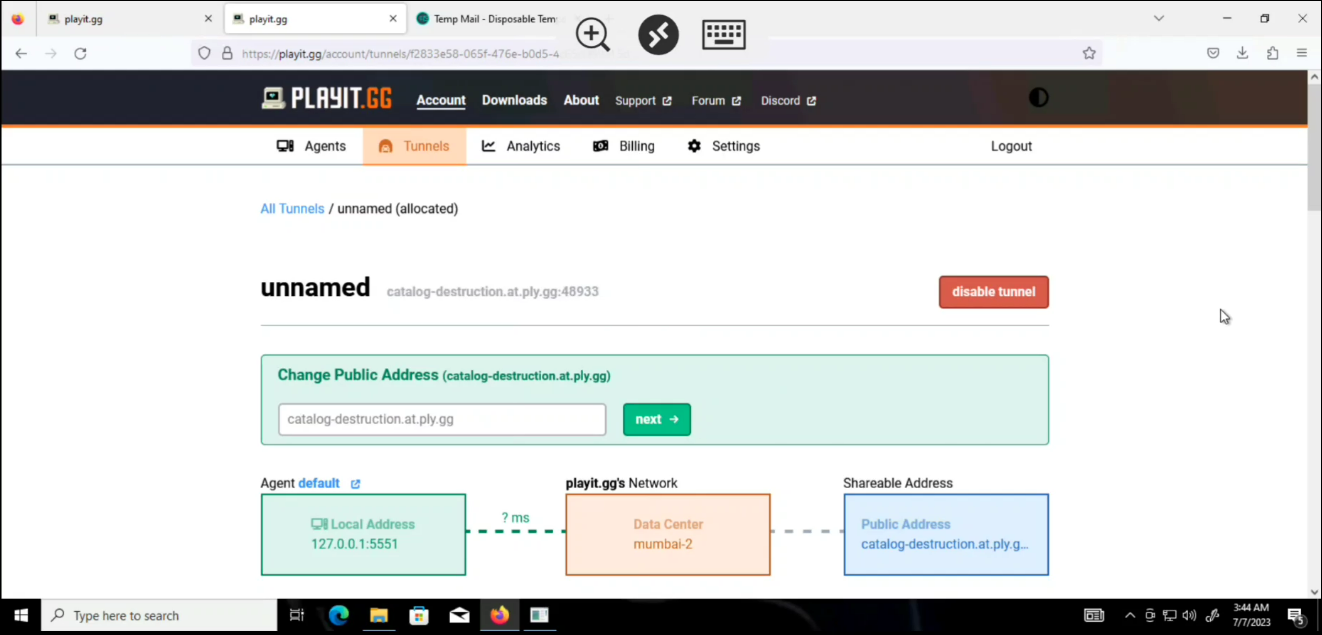
Task: Open the notification center icon
Action: pos(1296,615)
